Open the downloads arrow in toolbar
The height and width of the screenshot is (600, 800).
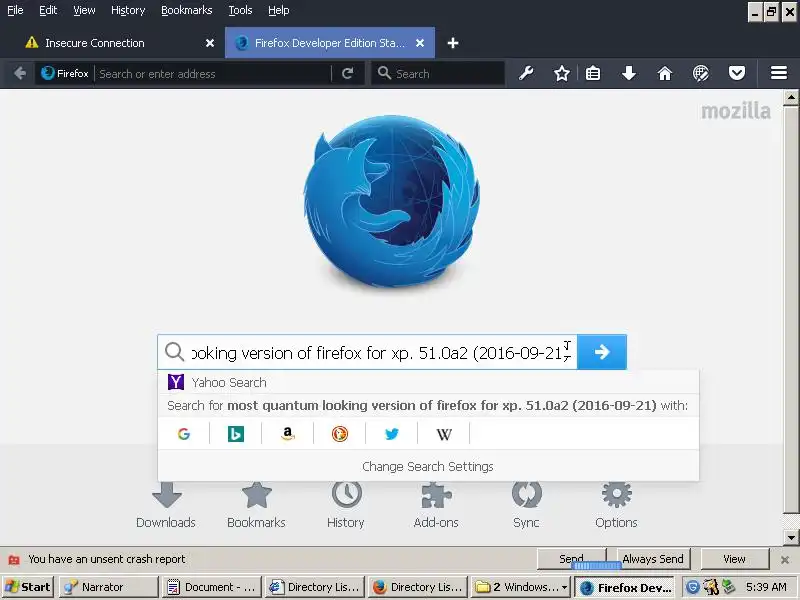click(x=629, y=73)
